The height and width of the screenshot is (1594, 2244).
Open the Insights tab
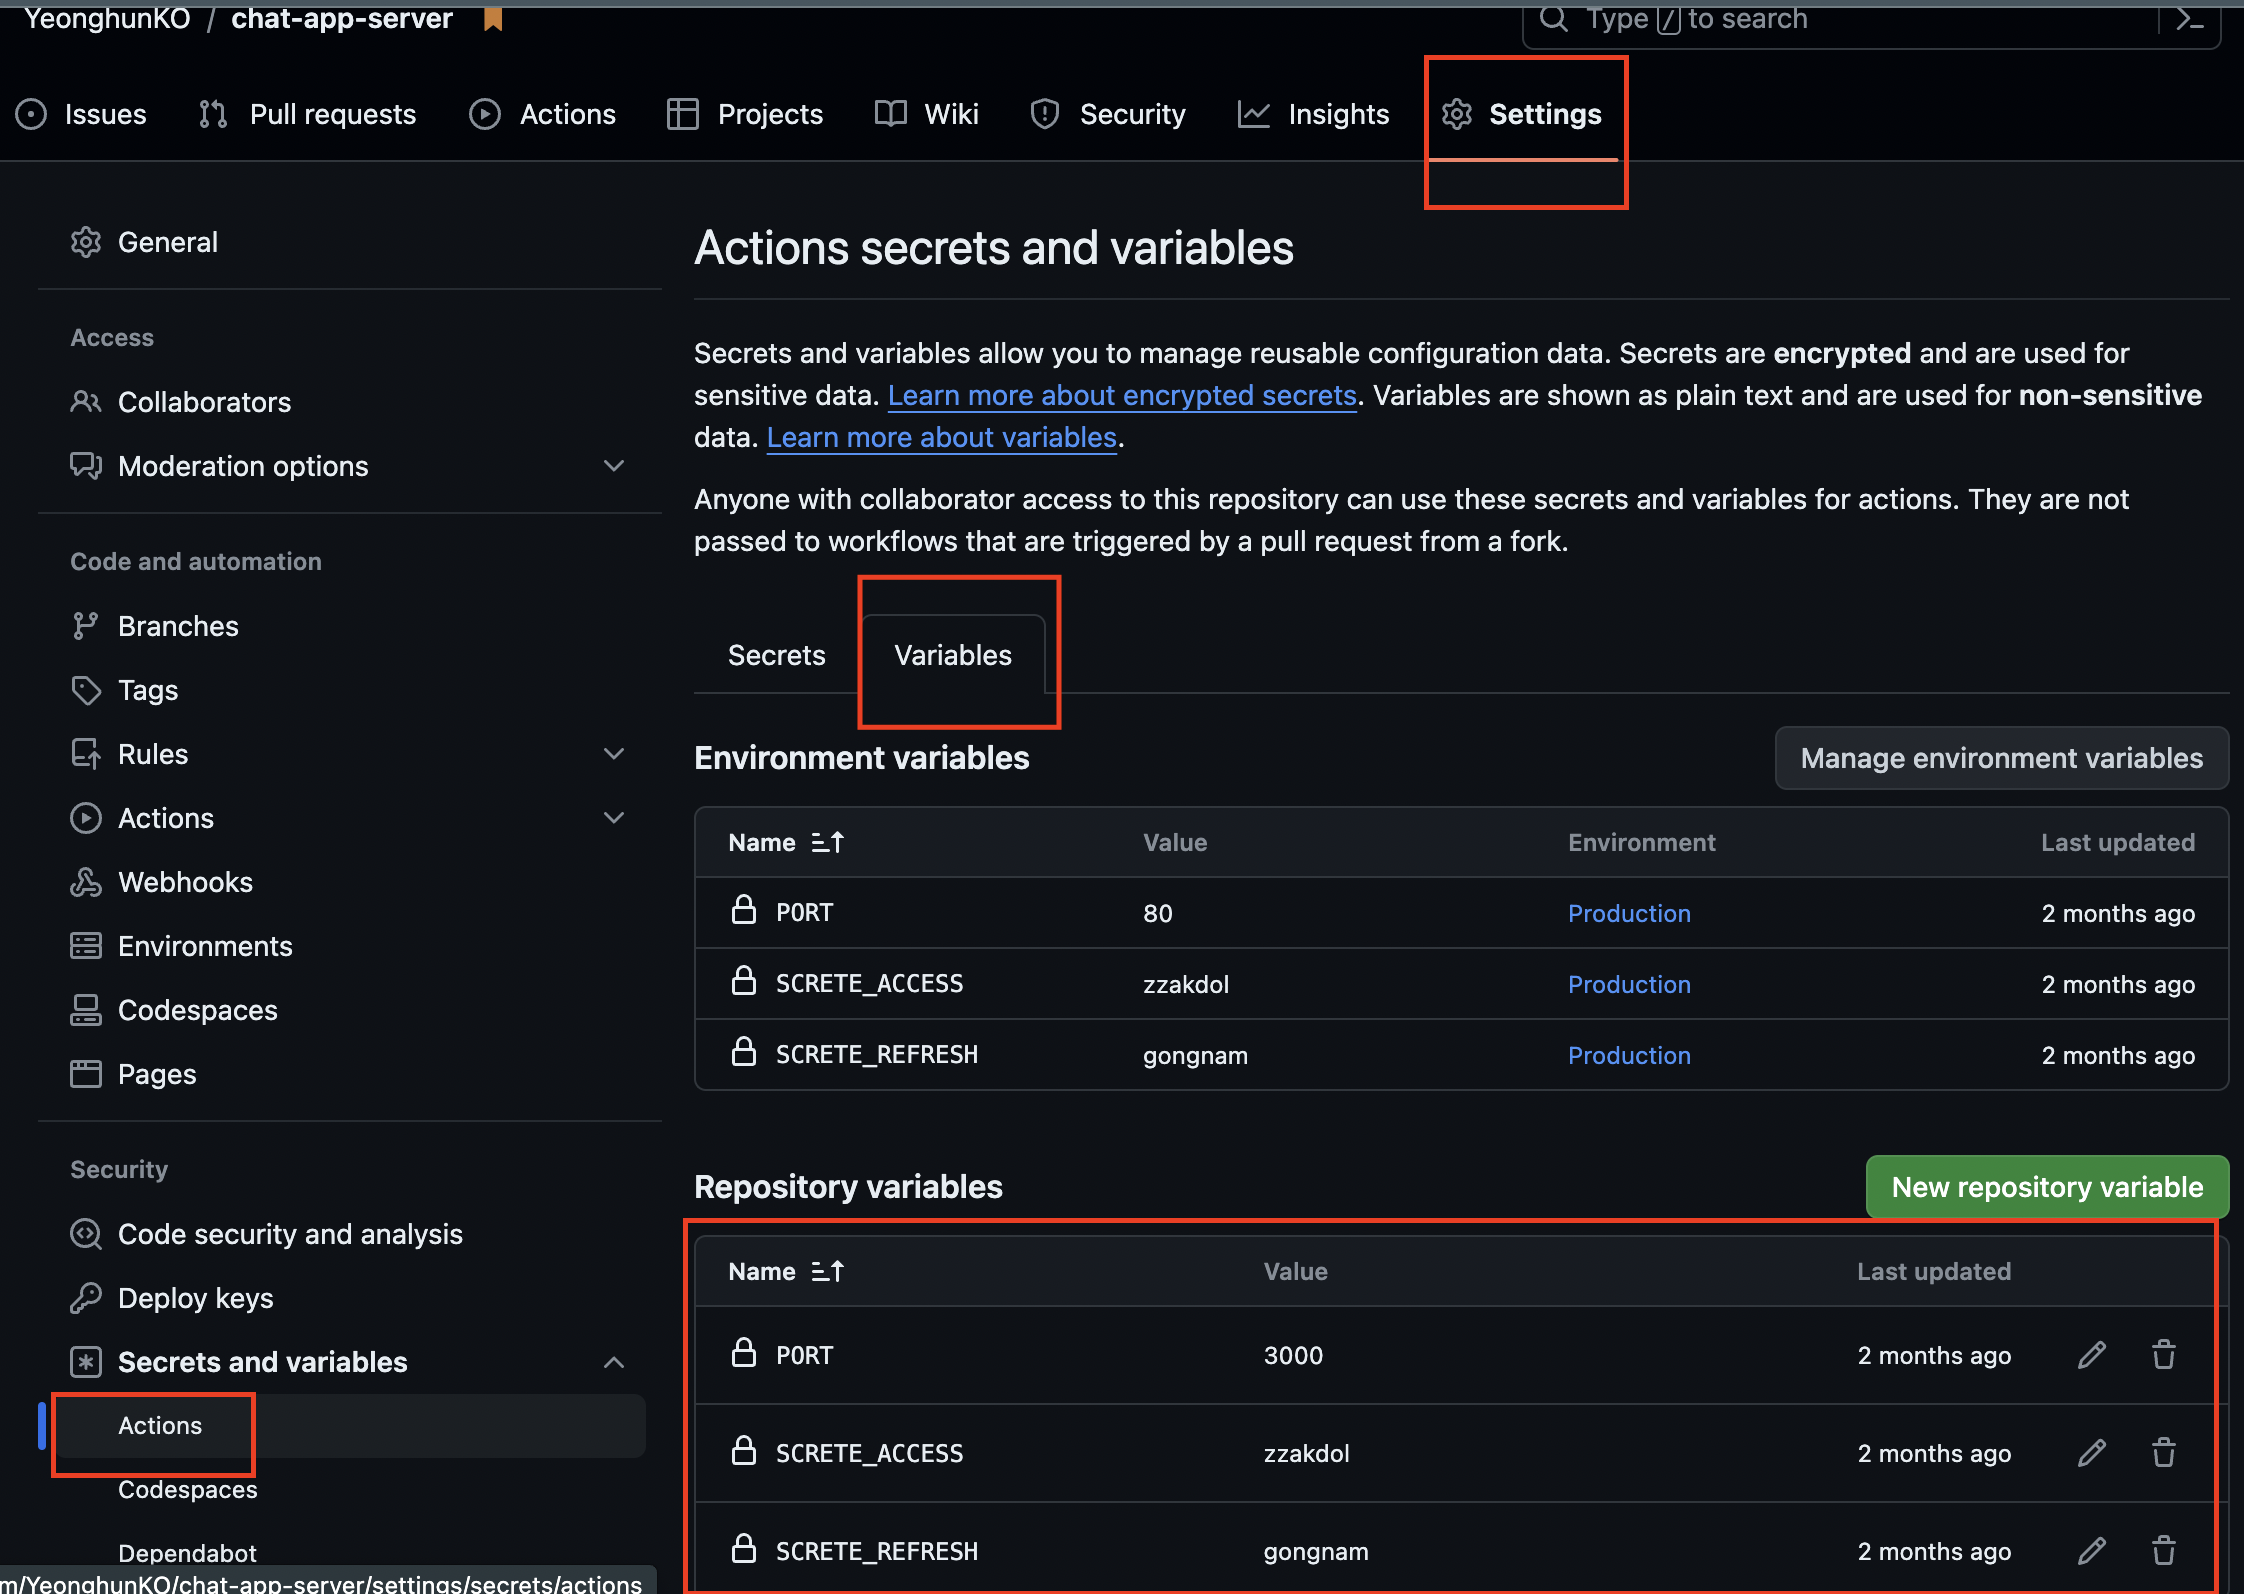pyautogui.click(x=1313, y=114)
